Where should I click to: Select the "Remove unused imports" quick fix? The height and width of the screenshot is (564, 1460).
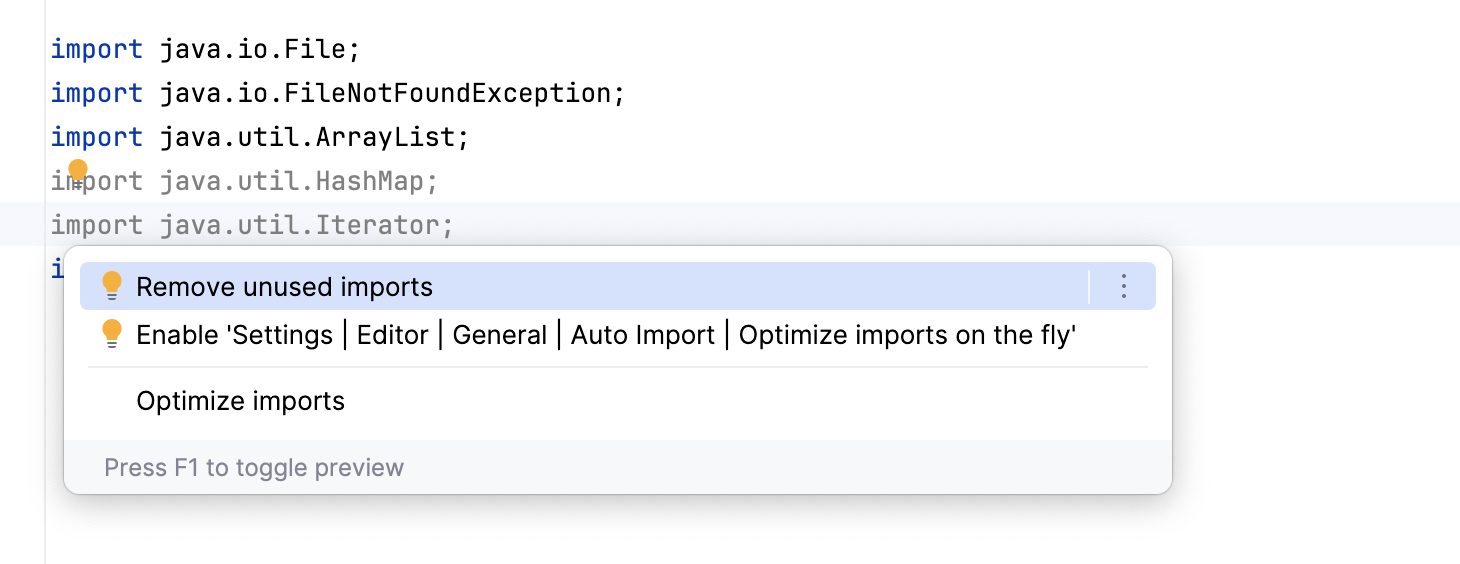coord(285,287)
